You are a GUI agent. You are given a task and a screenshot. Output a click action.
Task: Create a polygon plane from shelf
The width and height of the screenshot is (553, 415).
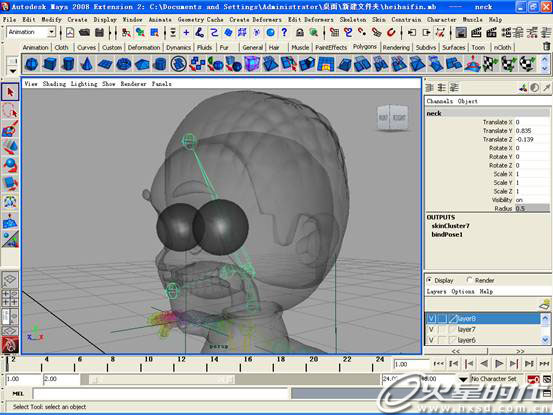coord(105,64)
